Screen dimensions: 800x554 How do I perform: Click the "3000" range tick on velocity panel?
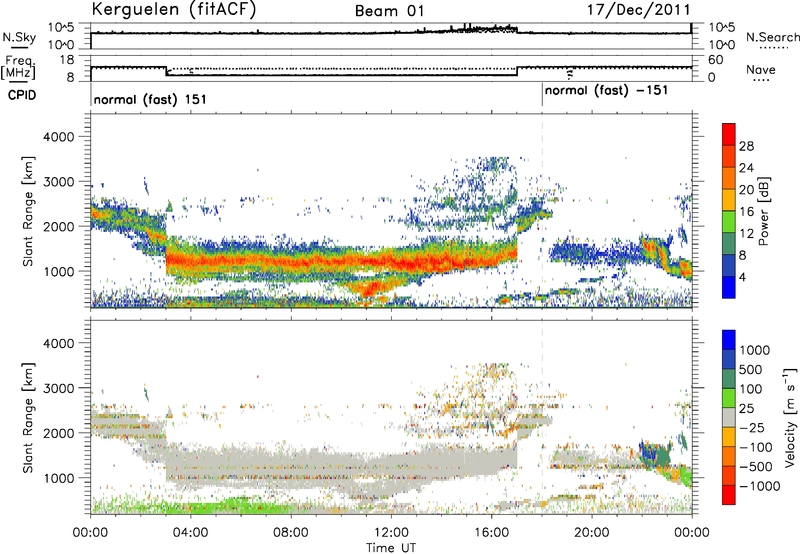pos(58,388)
